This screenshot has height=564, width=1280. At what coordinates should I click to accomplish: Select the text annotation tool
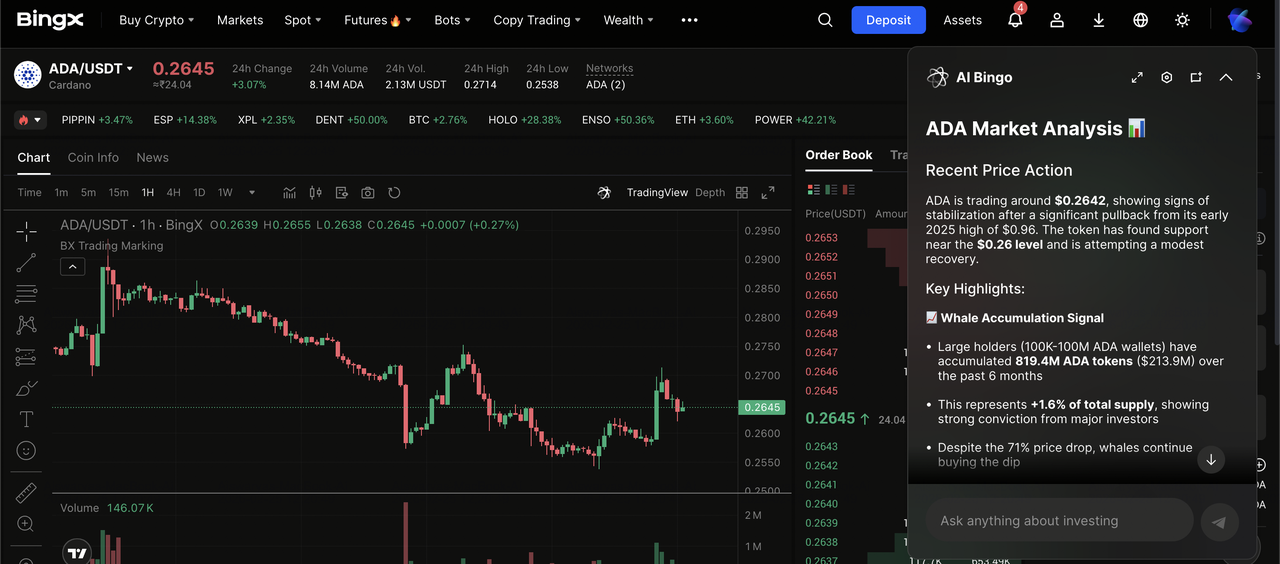coord(26,419)
